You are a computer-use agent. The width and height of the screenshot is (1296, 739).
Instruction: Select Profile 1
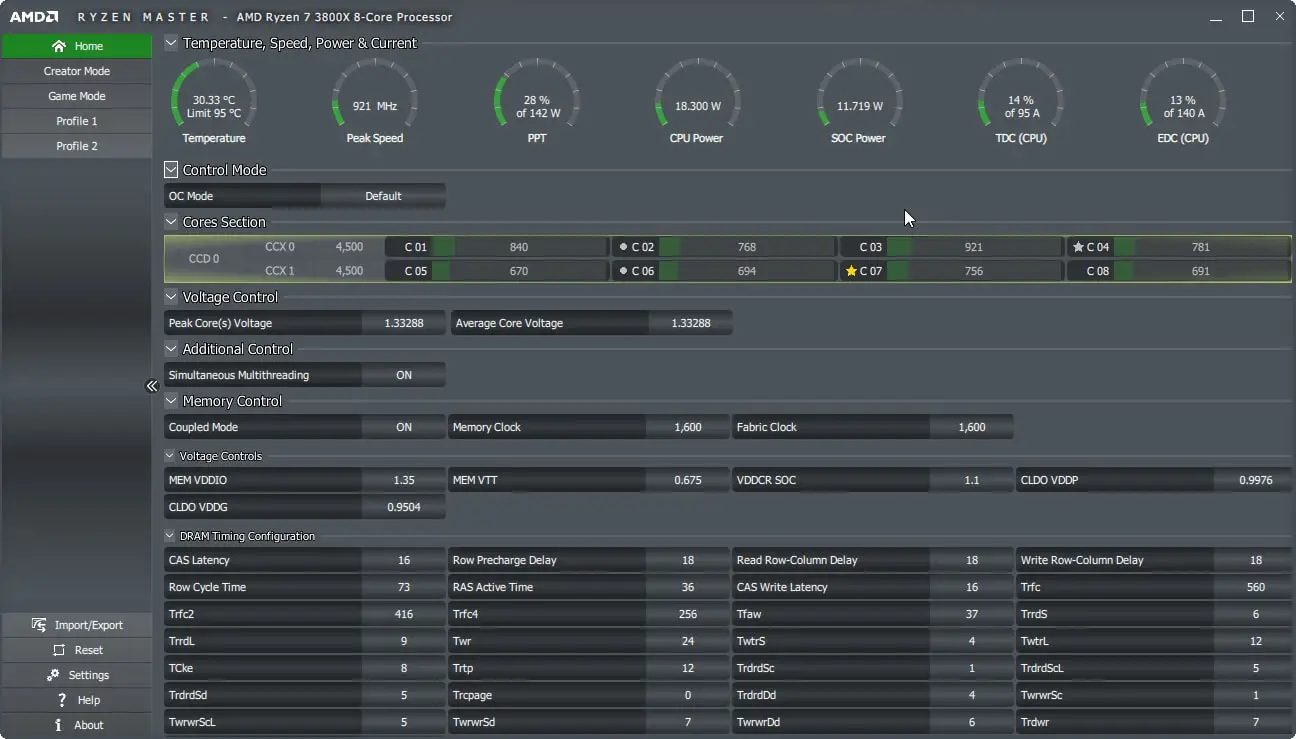tap(76, 121)
